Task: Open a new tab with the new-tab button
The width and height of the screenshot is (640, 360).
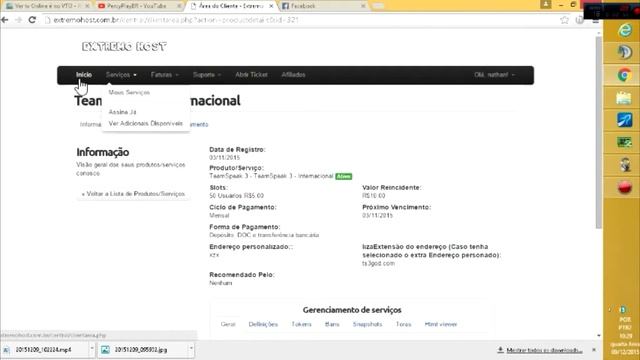Action: 378,6
